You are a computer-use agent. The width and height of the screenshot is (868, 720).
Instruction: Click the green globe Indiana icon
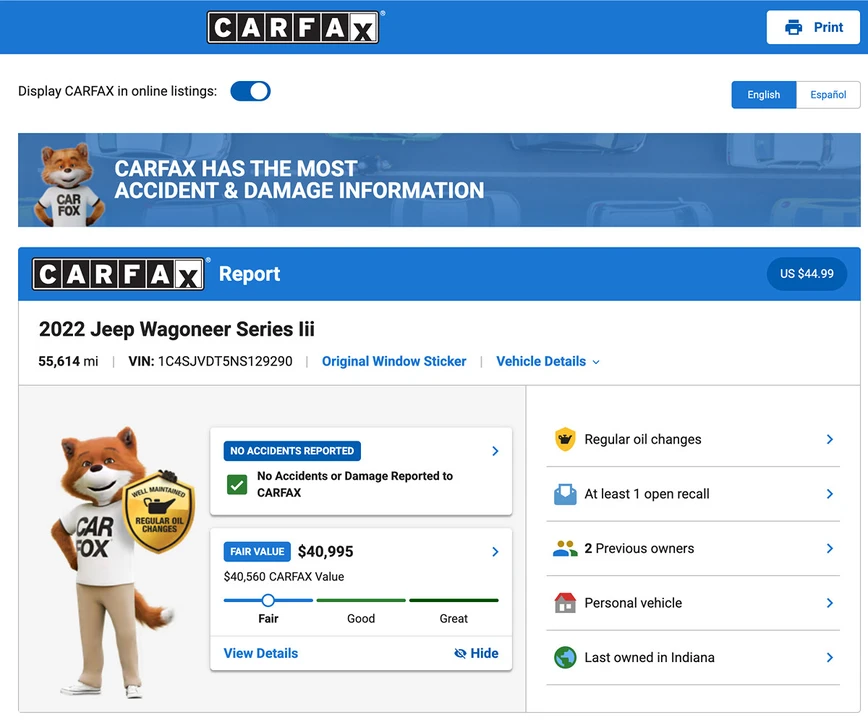pos(565,657)
